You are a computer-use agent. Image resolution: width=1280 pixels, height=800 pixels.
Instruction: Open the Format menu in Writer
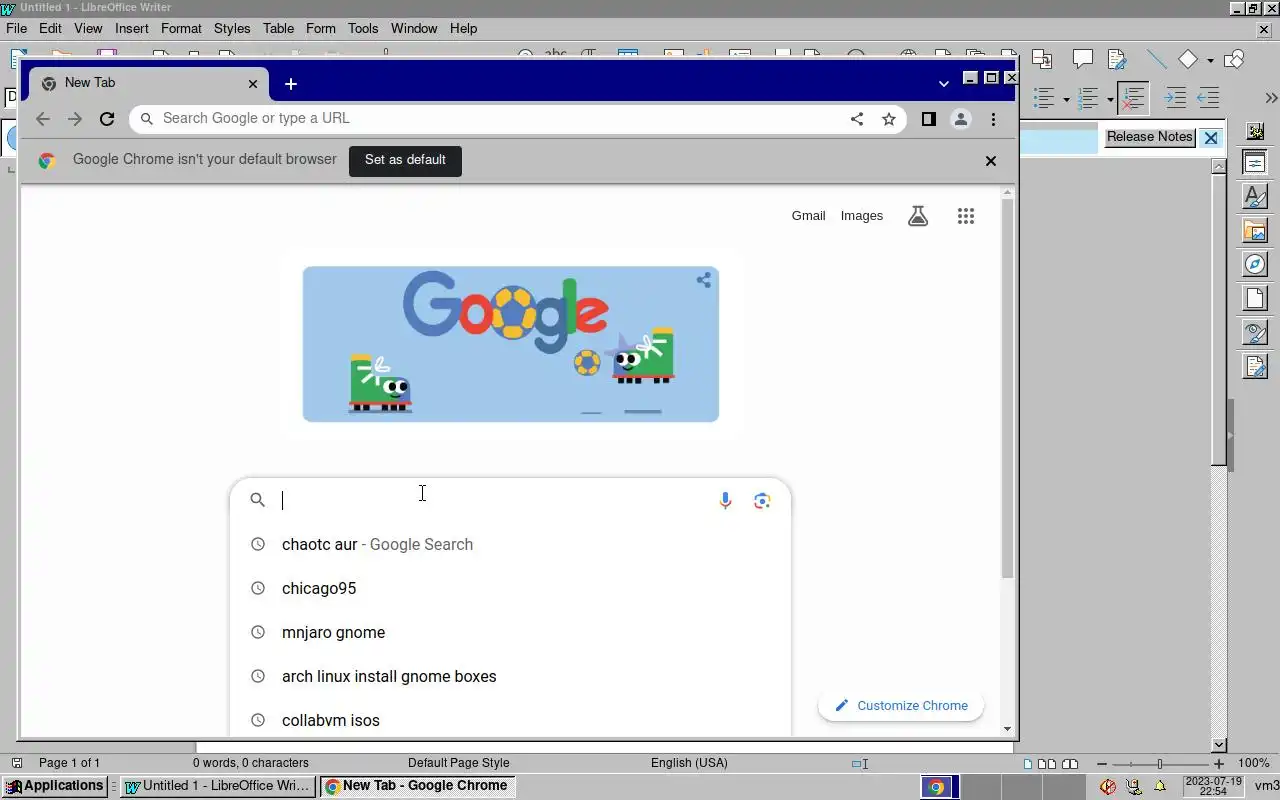click(x=181, y=29)
